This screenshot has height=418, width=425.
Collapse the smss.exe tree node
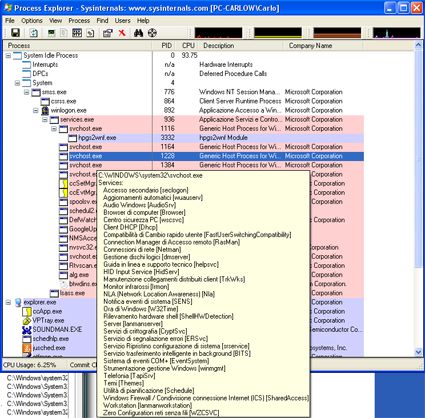pos(27,92)
